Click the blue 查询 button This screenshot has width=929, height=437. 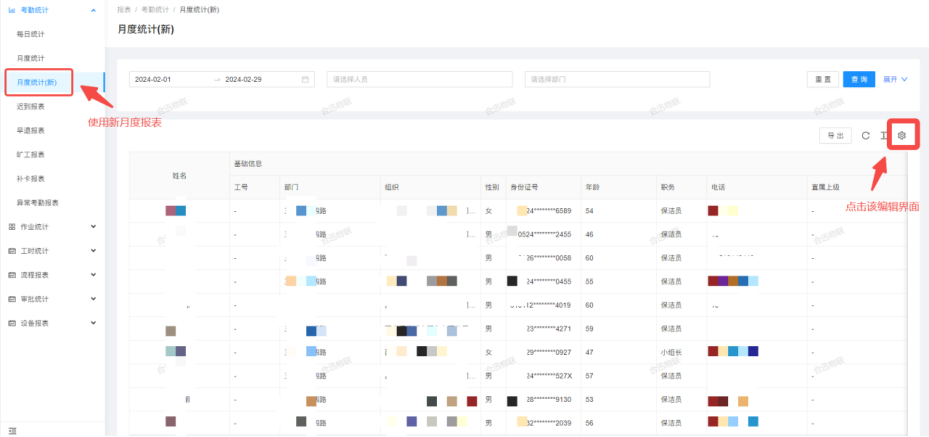pos(859,79)
